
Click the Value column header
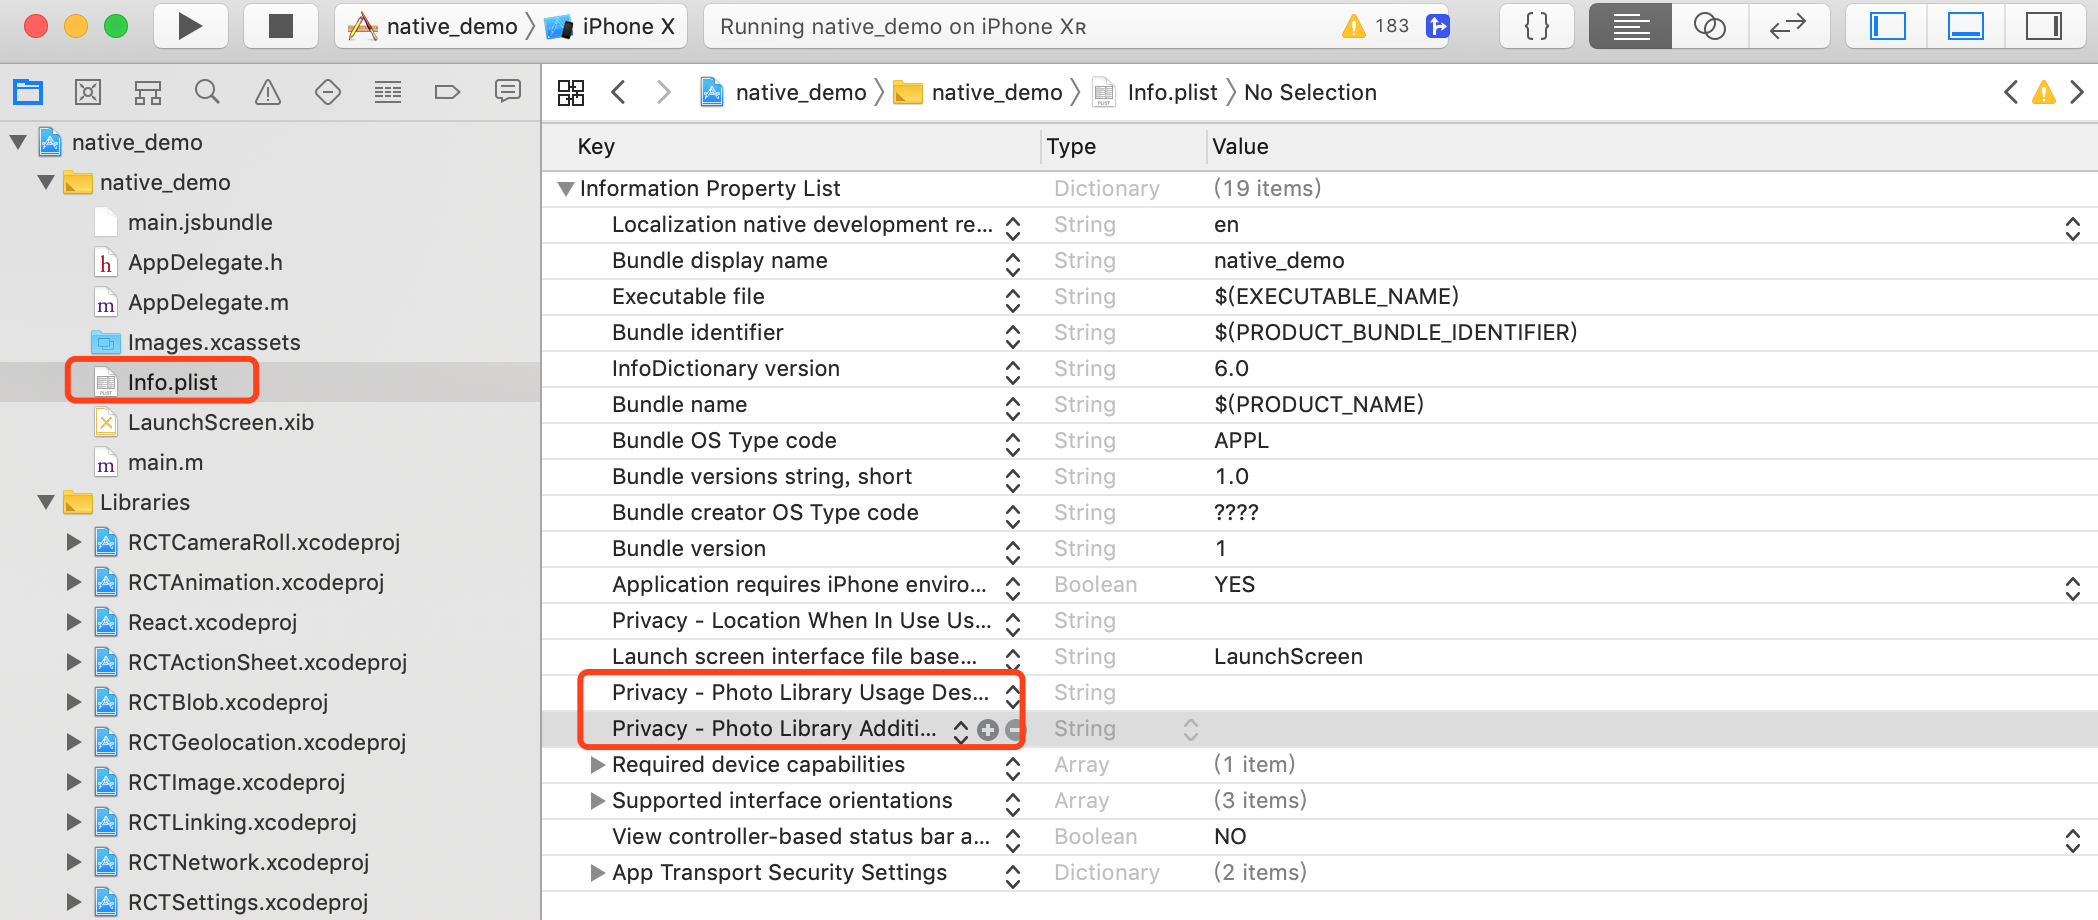pyautogui.click(x=1240, y=146)
